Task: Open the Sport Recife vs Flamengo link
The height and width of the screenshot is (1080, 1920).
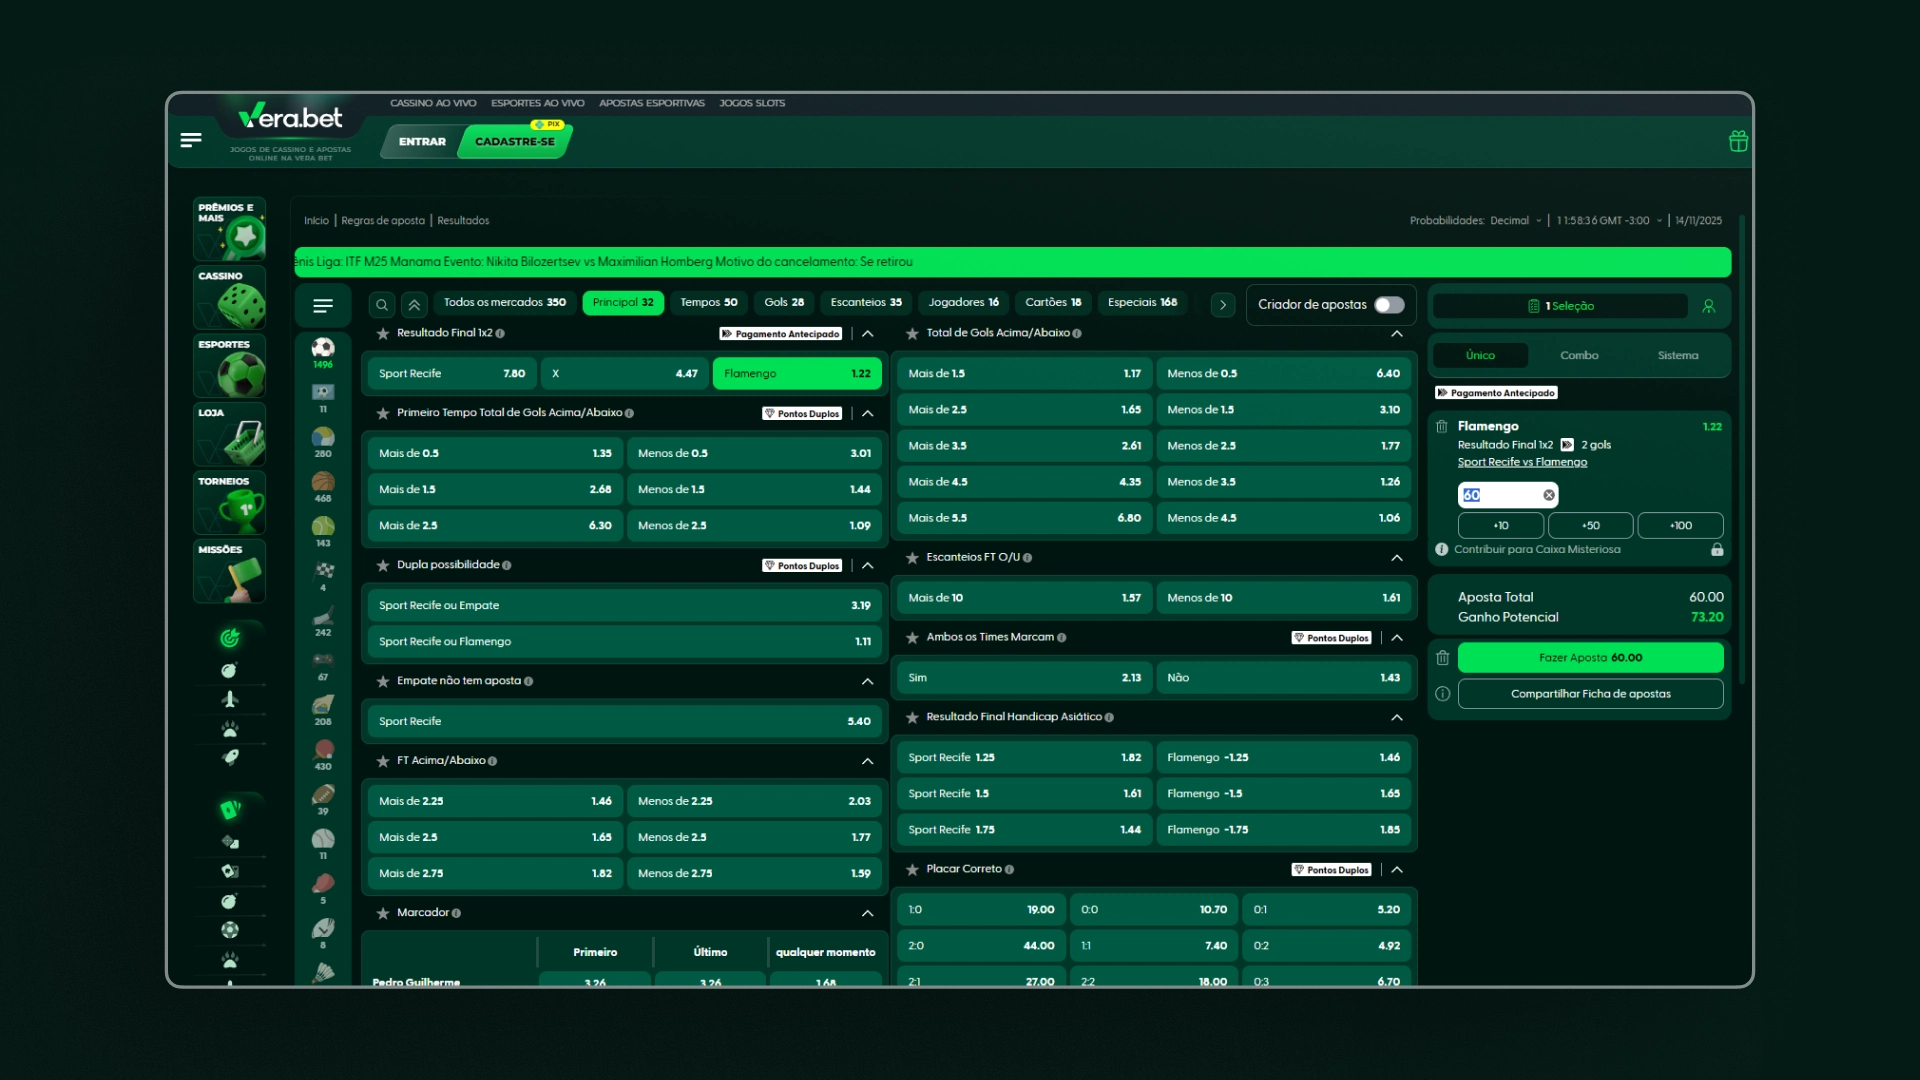Action: click(1521, 462)
